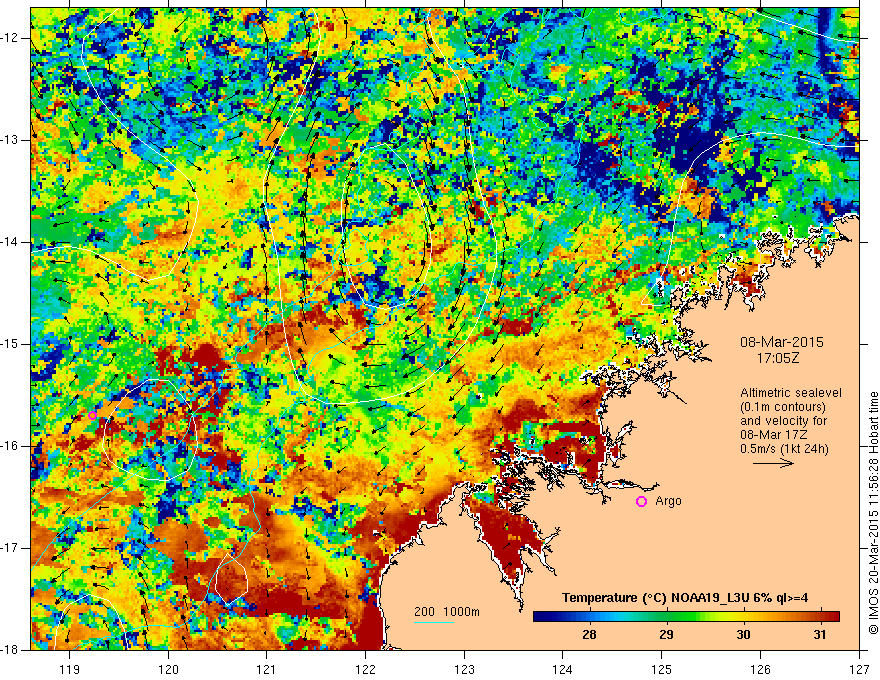The width and height of the screenshot is (880, 680).
Task: Click the 'Argo' legend text
Action: 668,501
